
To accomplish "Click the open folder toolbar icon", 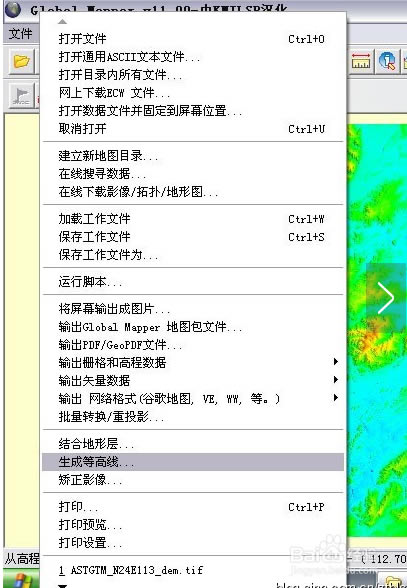I will [21, 61].
